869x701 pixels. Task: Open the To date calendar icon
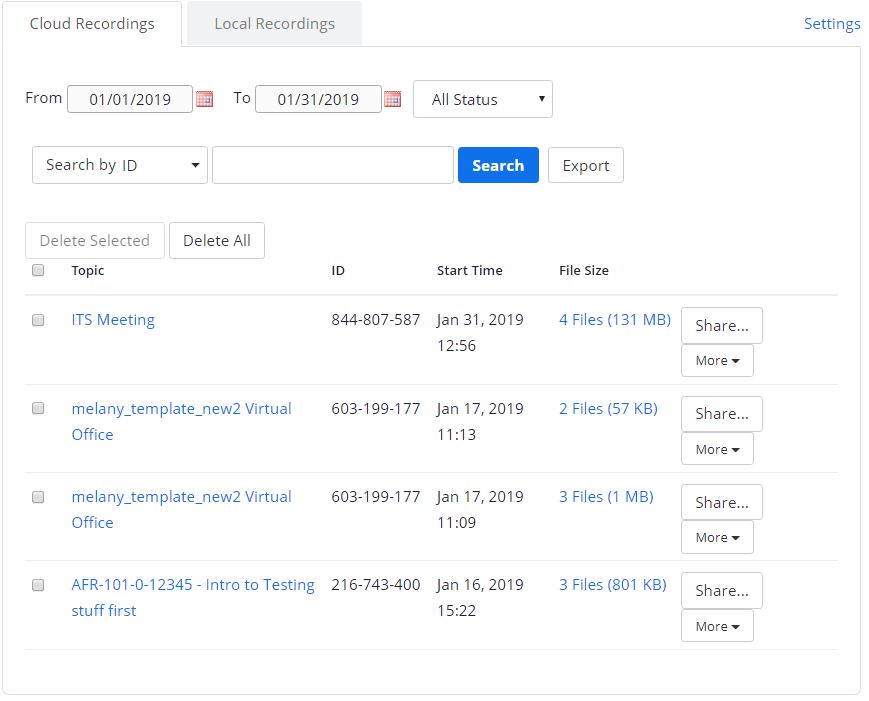(392, 99)
